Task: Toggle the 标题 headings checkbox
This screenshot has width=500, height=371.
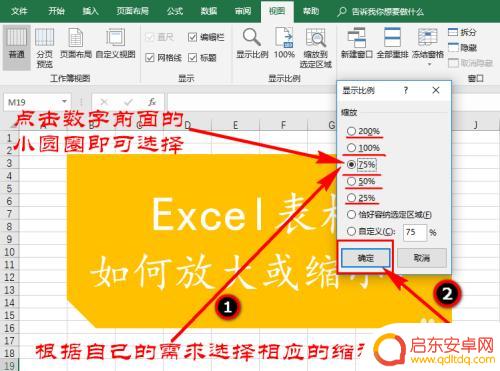Action: [192, 58]
